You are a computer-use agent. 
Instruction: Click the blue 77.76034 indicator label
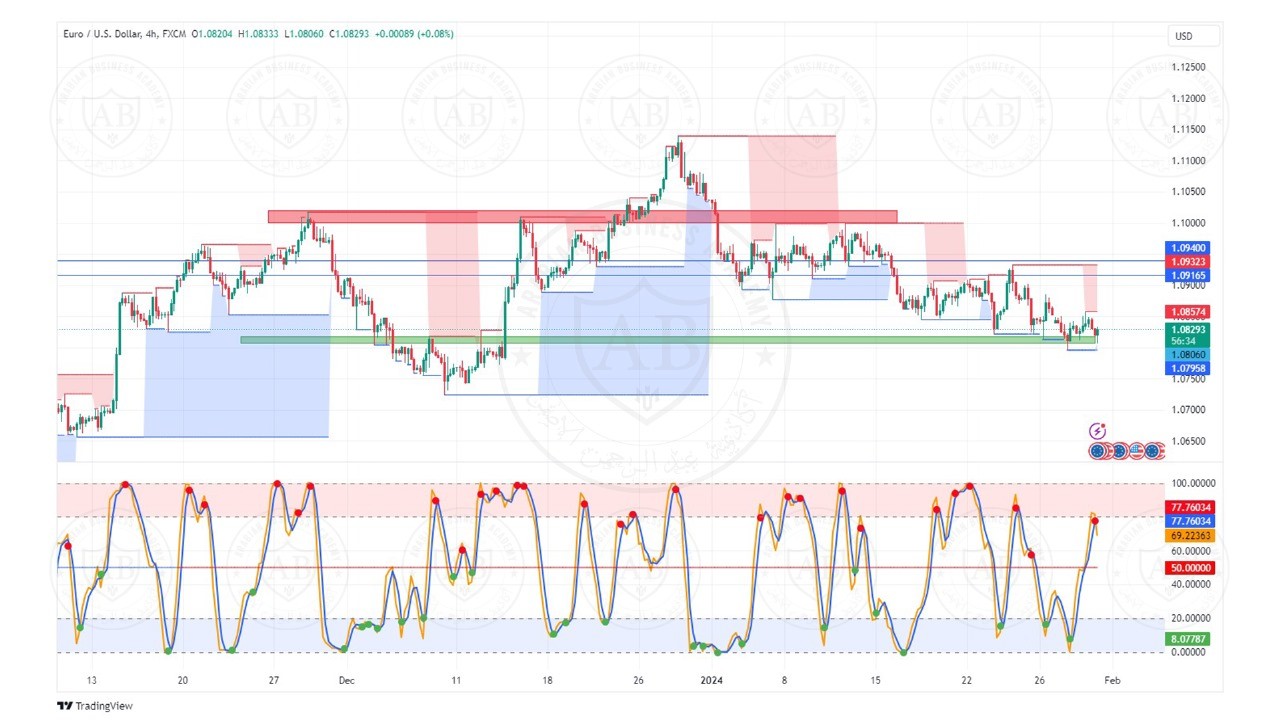(x=1189, y=521)
